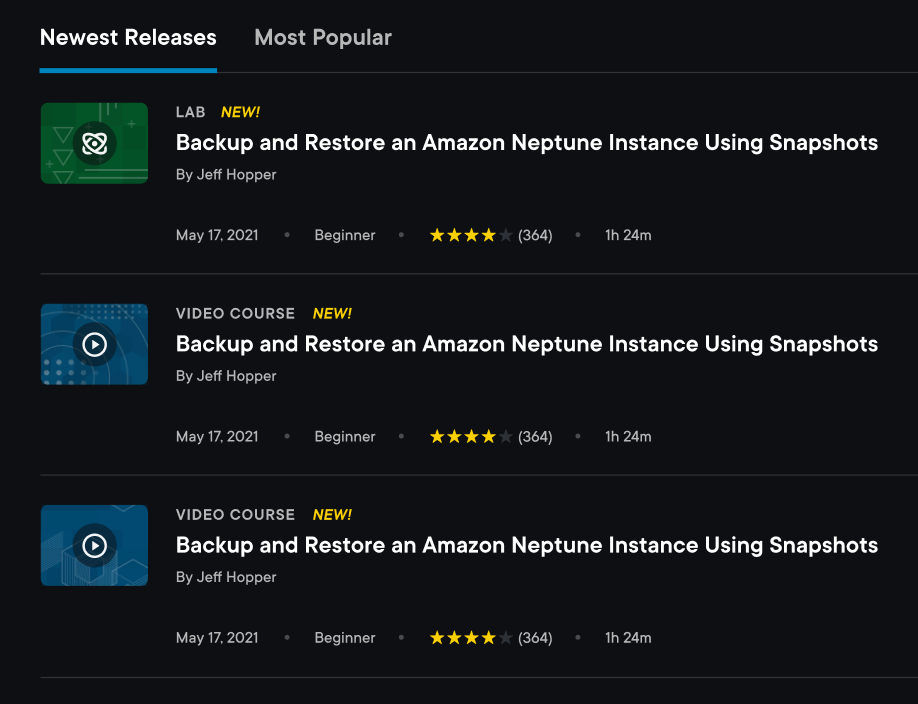Click the VIDEO COURSE label in the middle row
This screenshot has height=704, width=918.
235,314
